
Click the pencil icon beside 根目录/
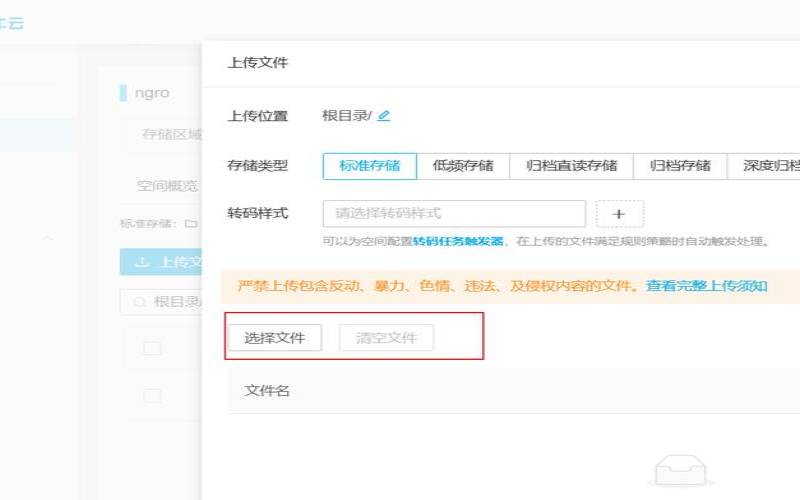tap(384, 116)
